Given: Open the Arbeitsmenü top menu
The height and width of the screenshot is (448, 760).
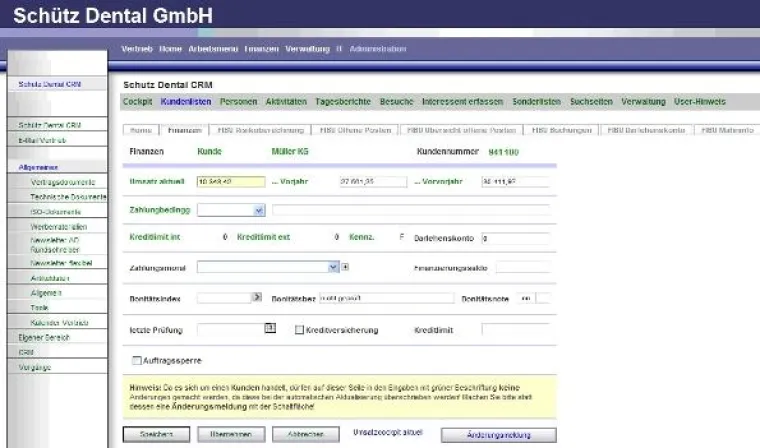Looking at the screenshot, I should [213, 49].
